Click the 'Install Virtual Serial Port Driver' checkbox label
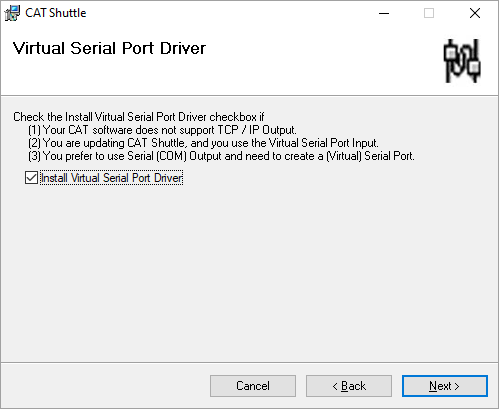 tap(112, 178)
